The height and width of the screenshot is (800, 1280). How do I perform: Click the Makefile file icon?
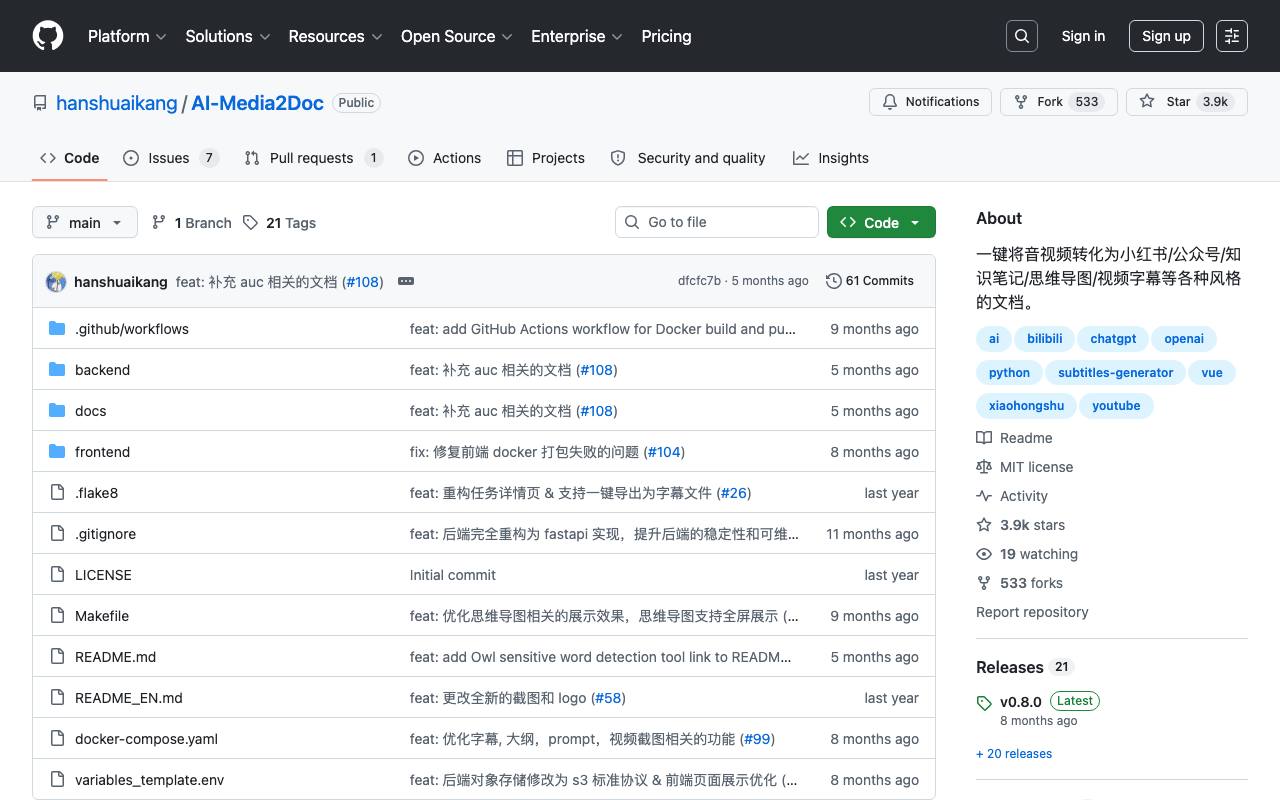(57, 616)
